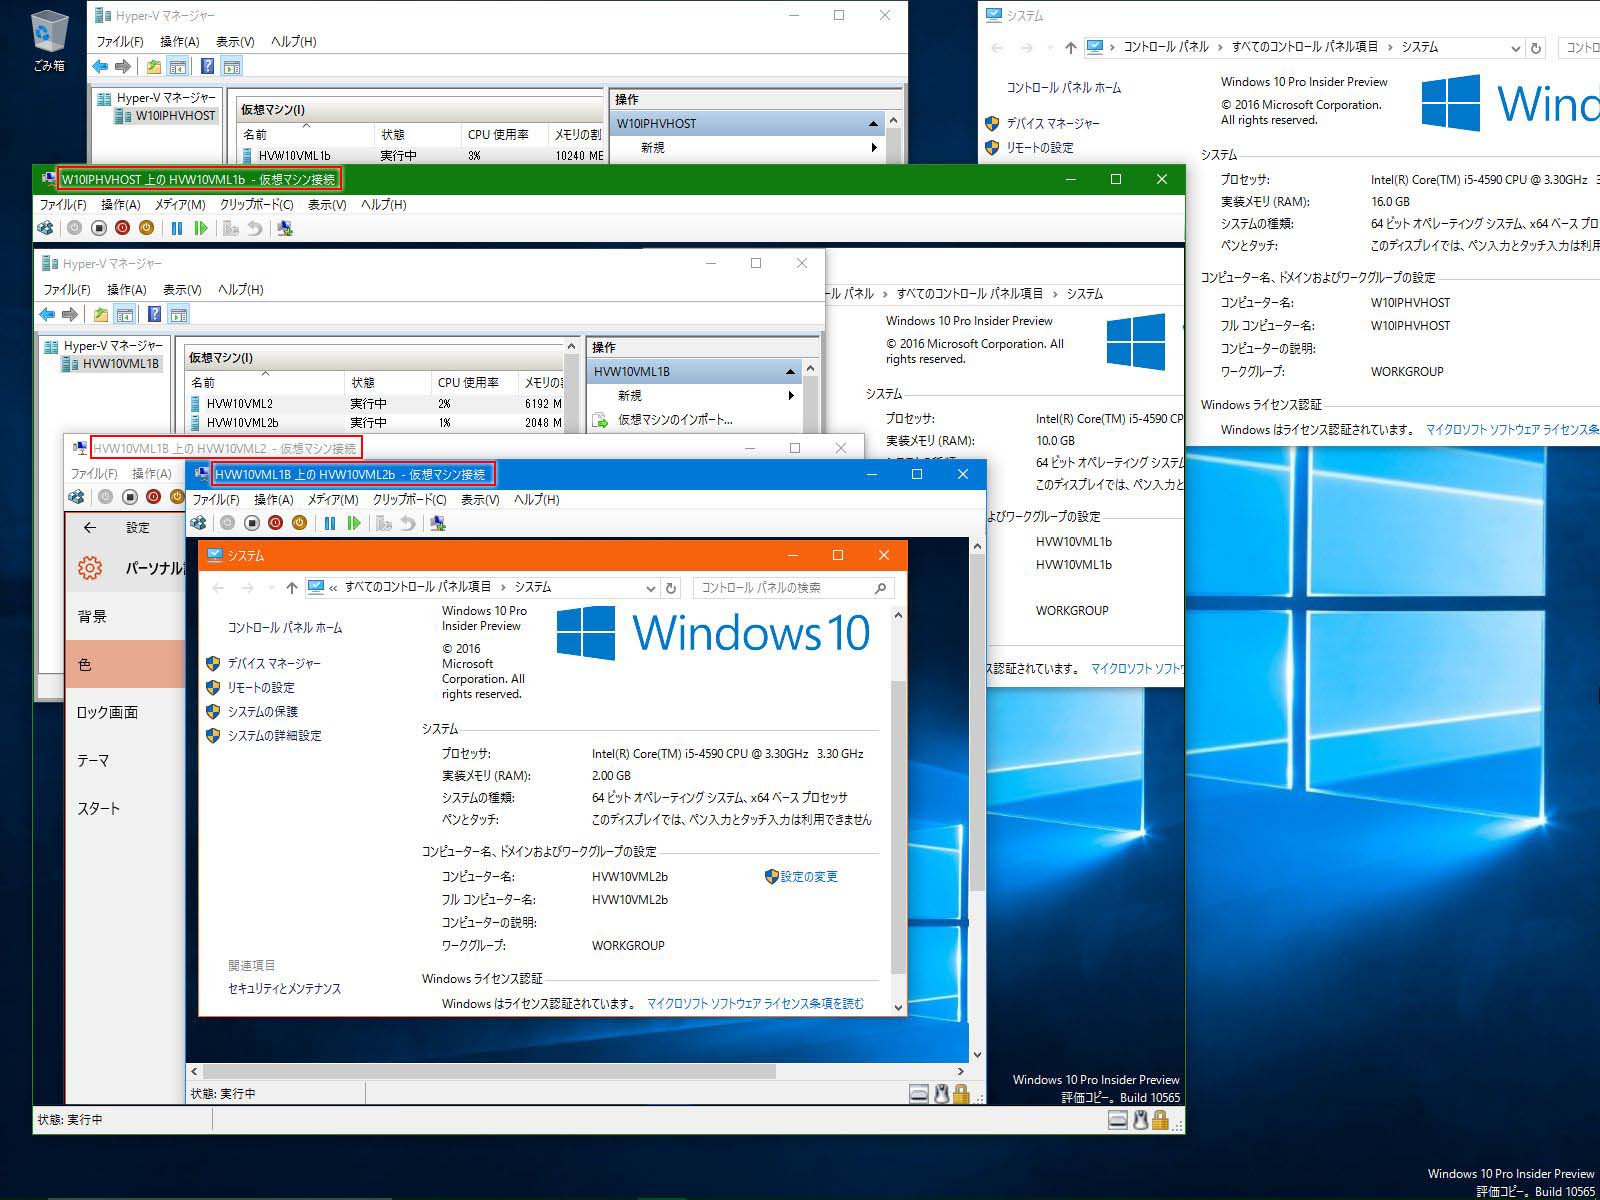
Task: Click Back arrow in nested Hyper-V Manager toolbar
Action: 47,315
